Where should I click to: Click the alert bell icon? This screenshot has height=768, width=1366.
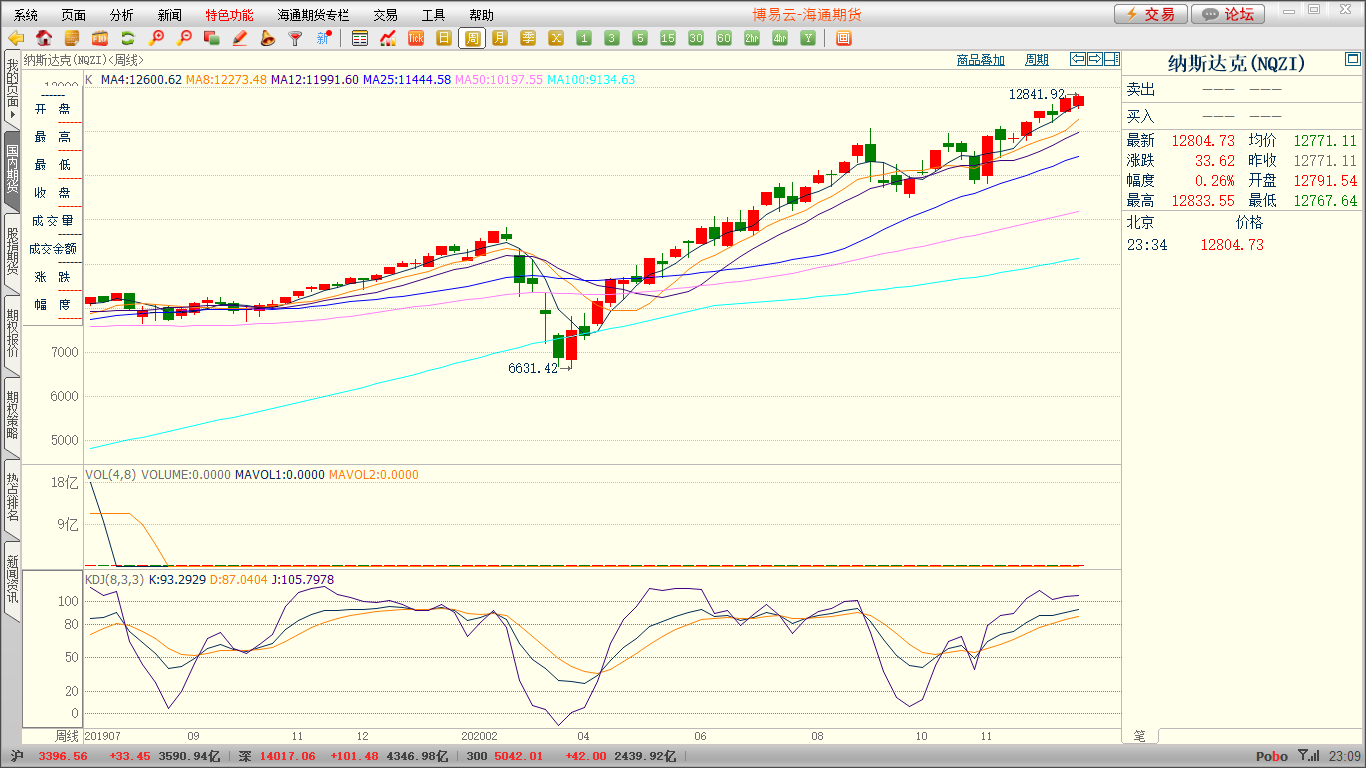pyautogui.click(x=268, y=38)
